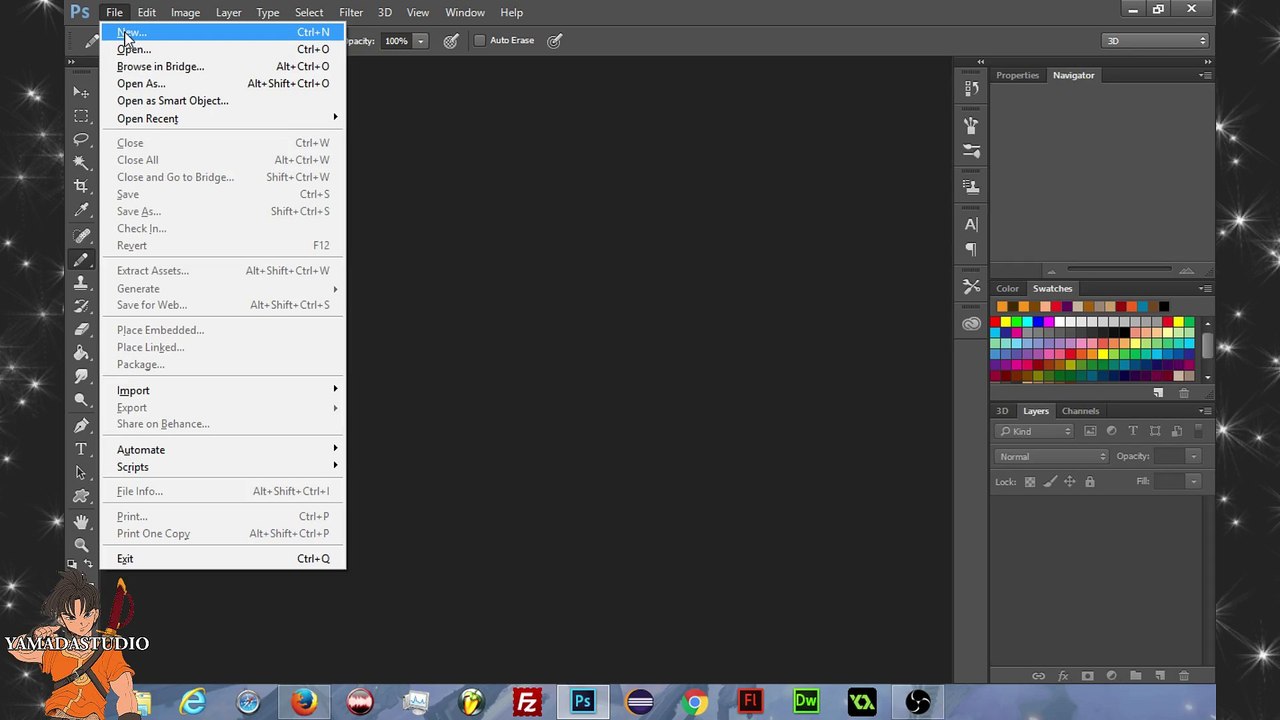Toggle the Auto Erase checkbox

tap(480, 40)
